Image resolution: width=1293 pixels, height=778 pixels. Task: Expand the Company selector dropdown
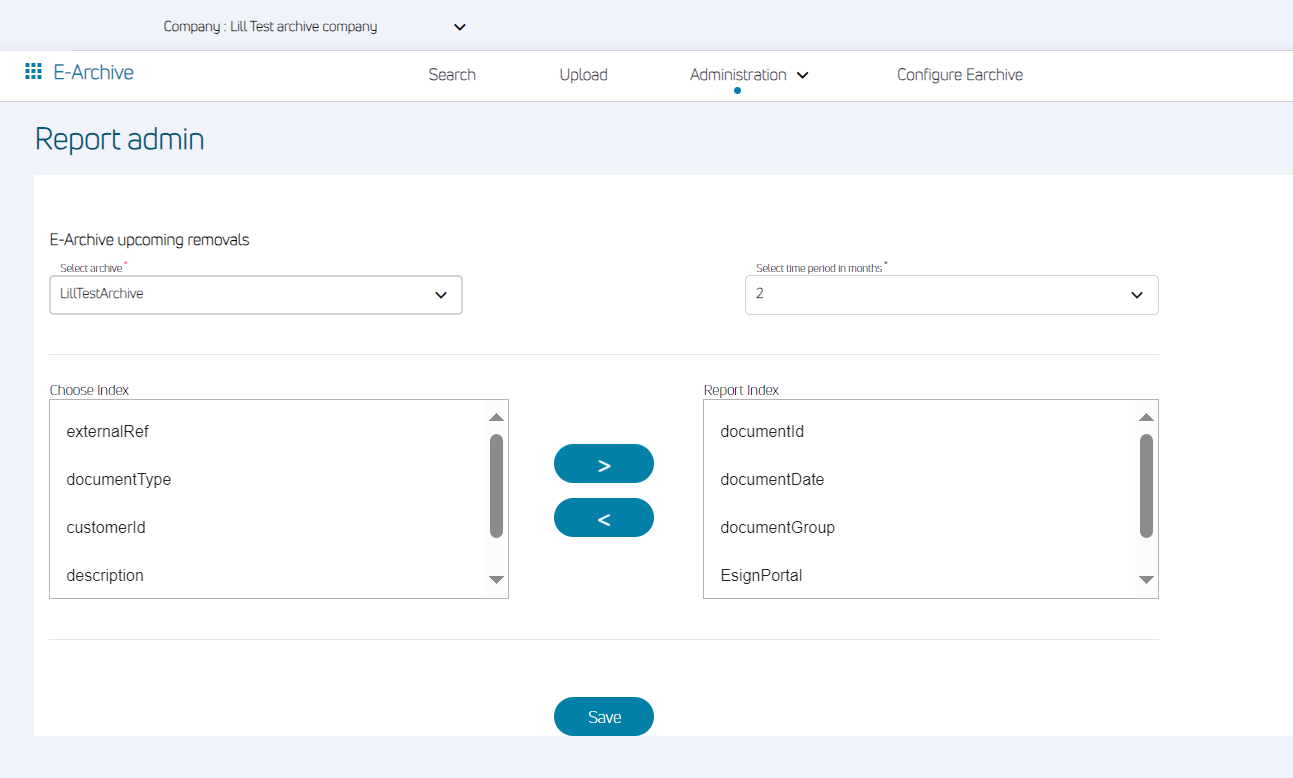[x=459, y=27]
